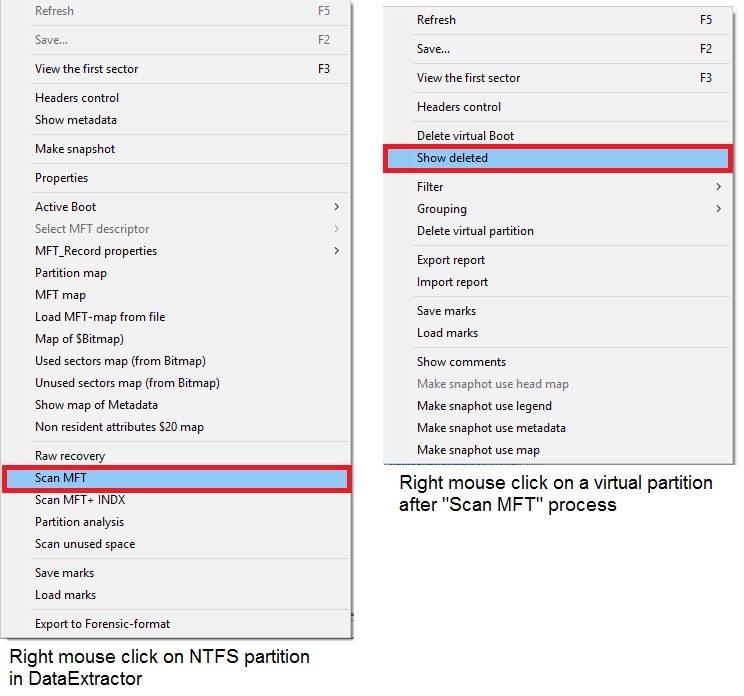
Task: Choose Delete virtual partition
Action: 475,231
